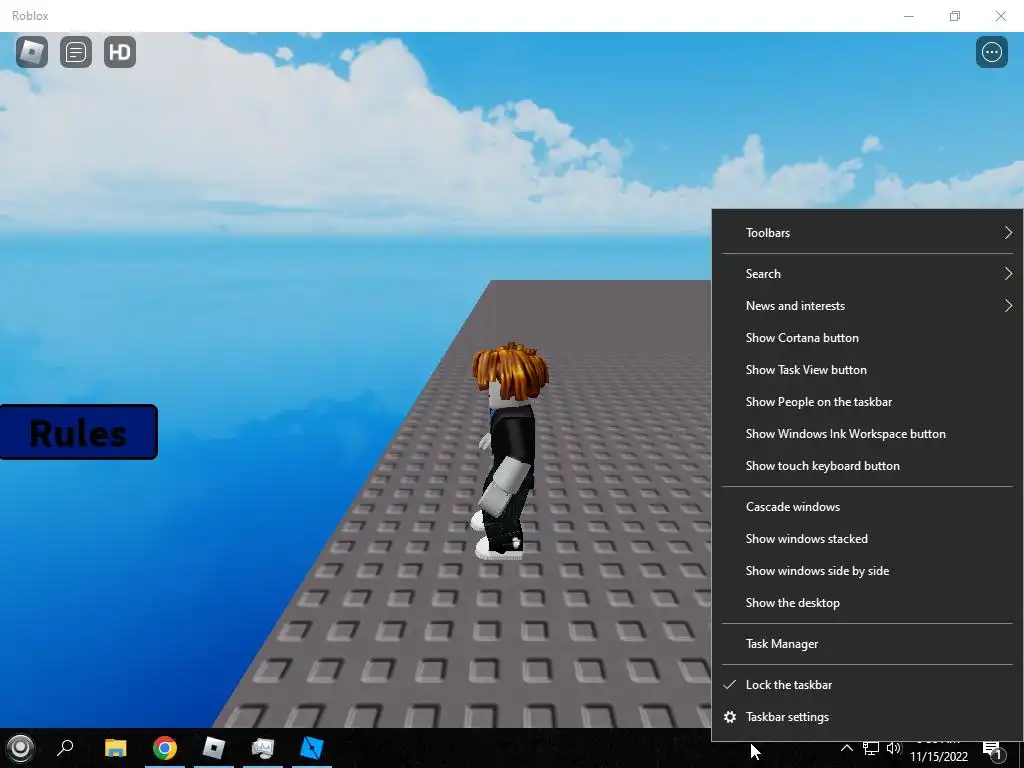Expand the News and interests submenu
Viewport: 1024px width, 768px height.
(x=867, y=306)
